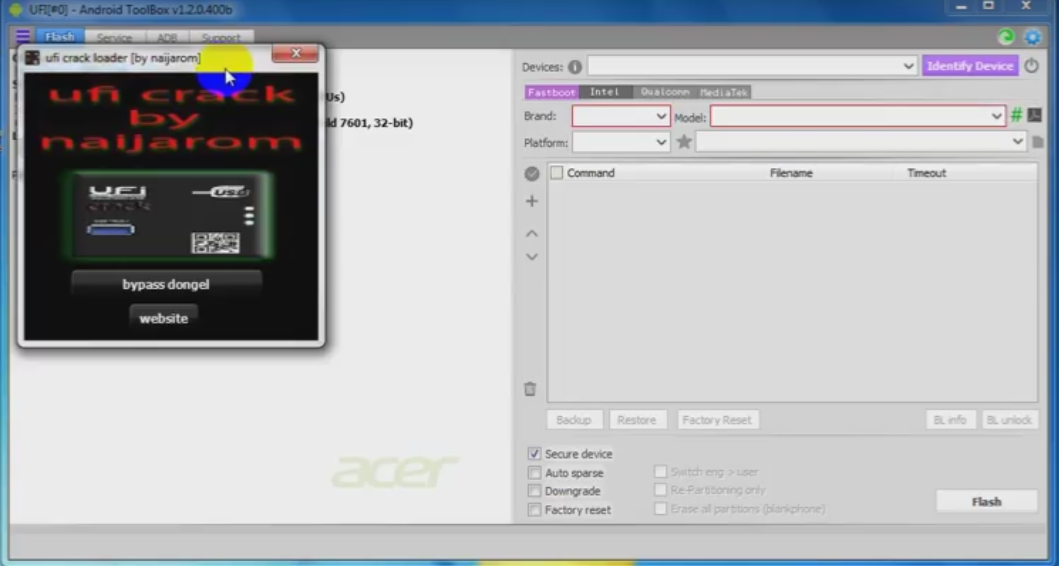Click the Identify Device button

pos(970,66)
